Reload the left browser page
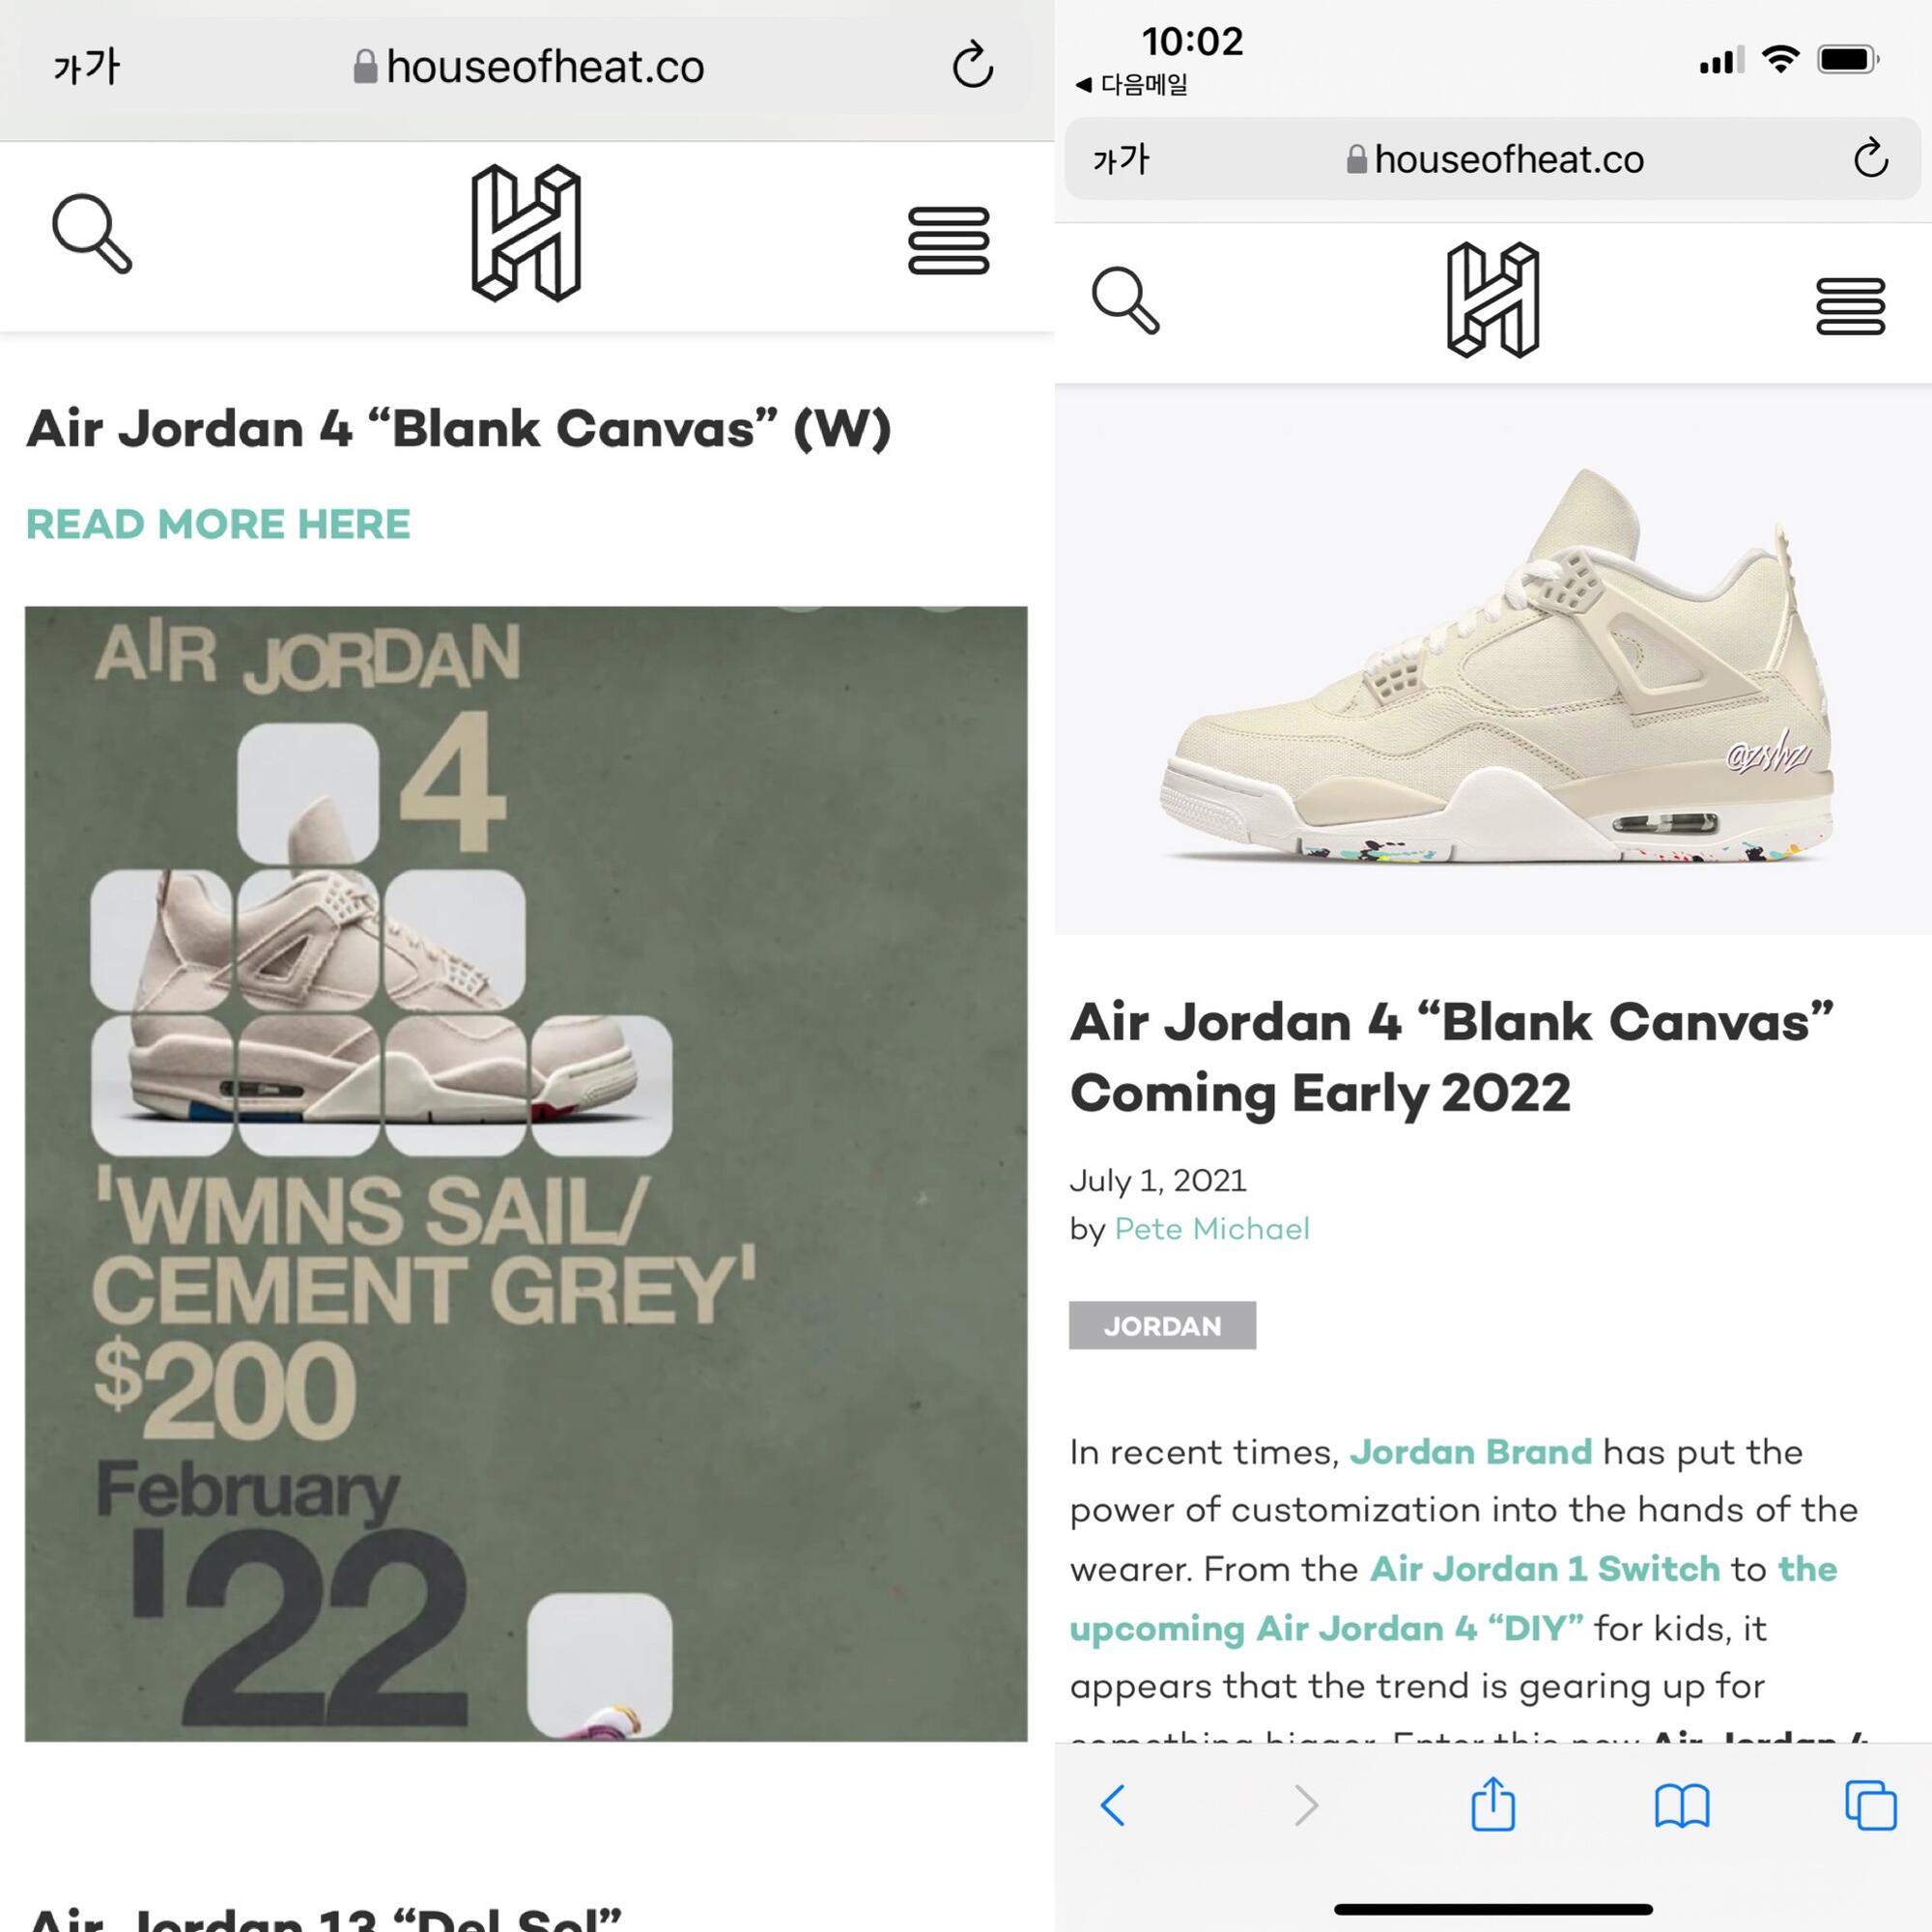The image size is (1932, 1932). click(972, 66)
